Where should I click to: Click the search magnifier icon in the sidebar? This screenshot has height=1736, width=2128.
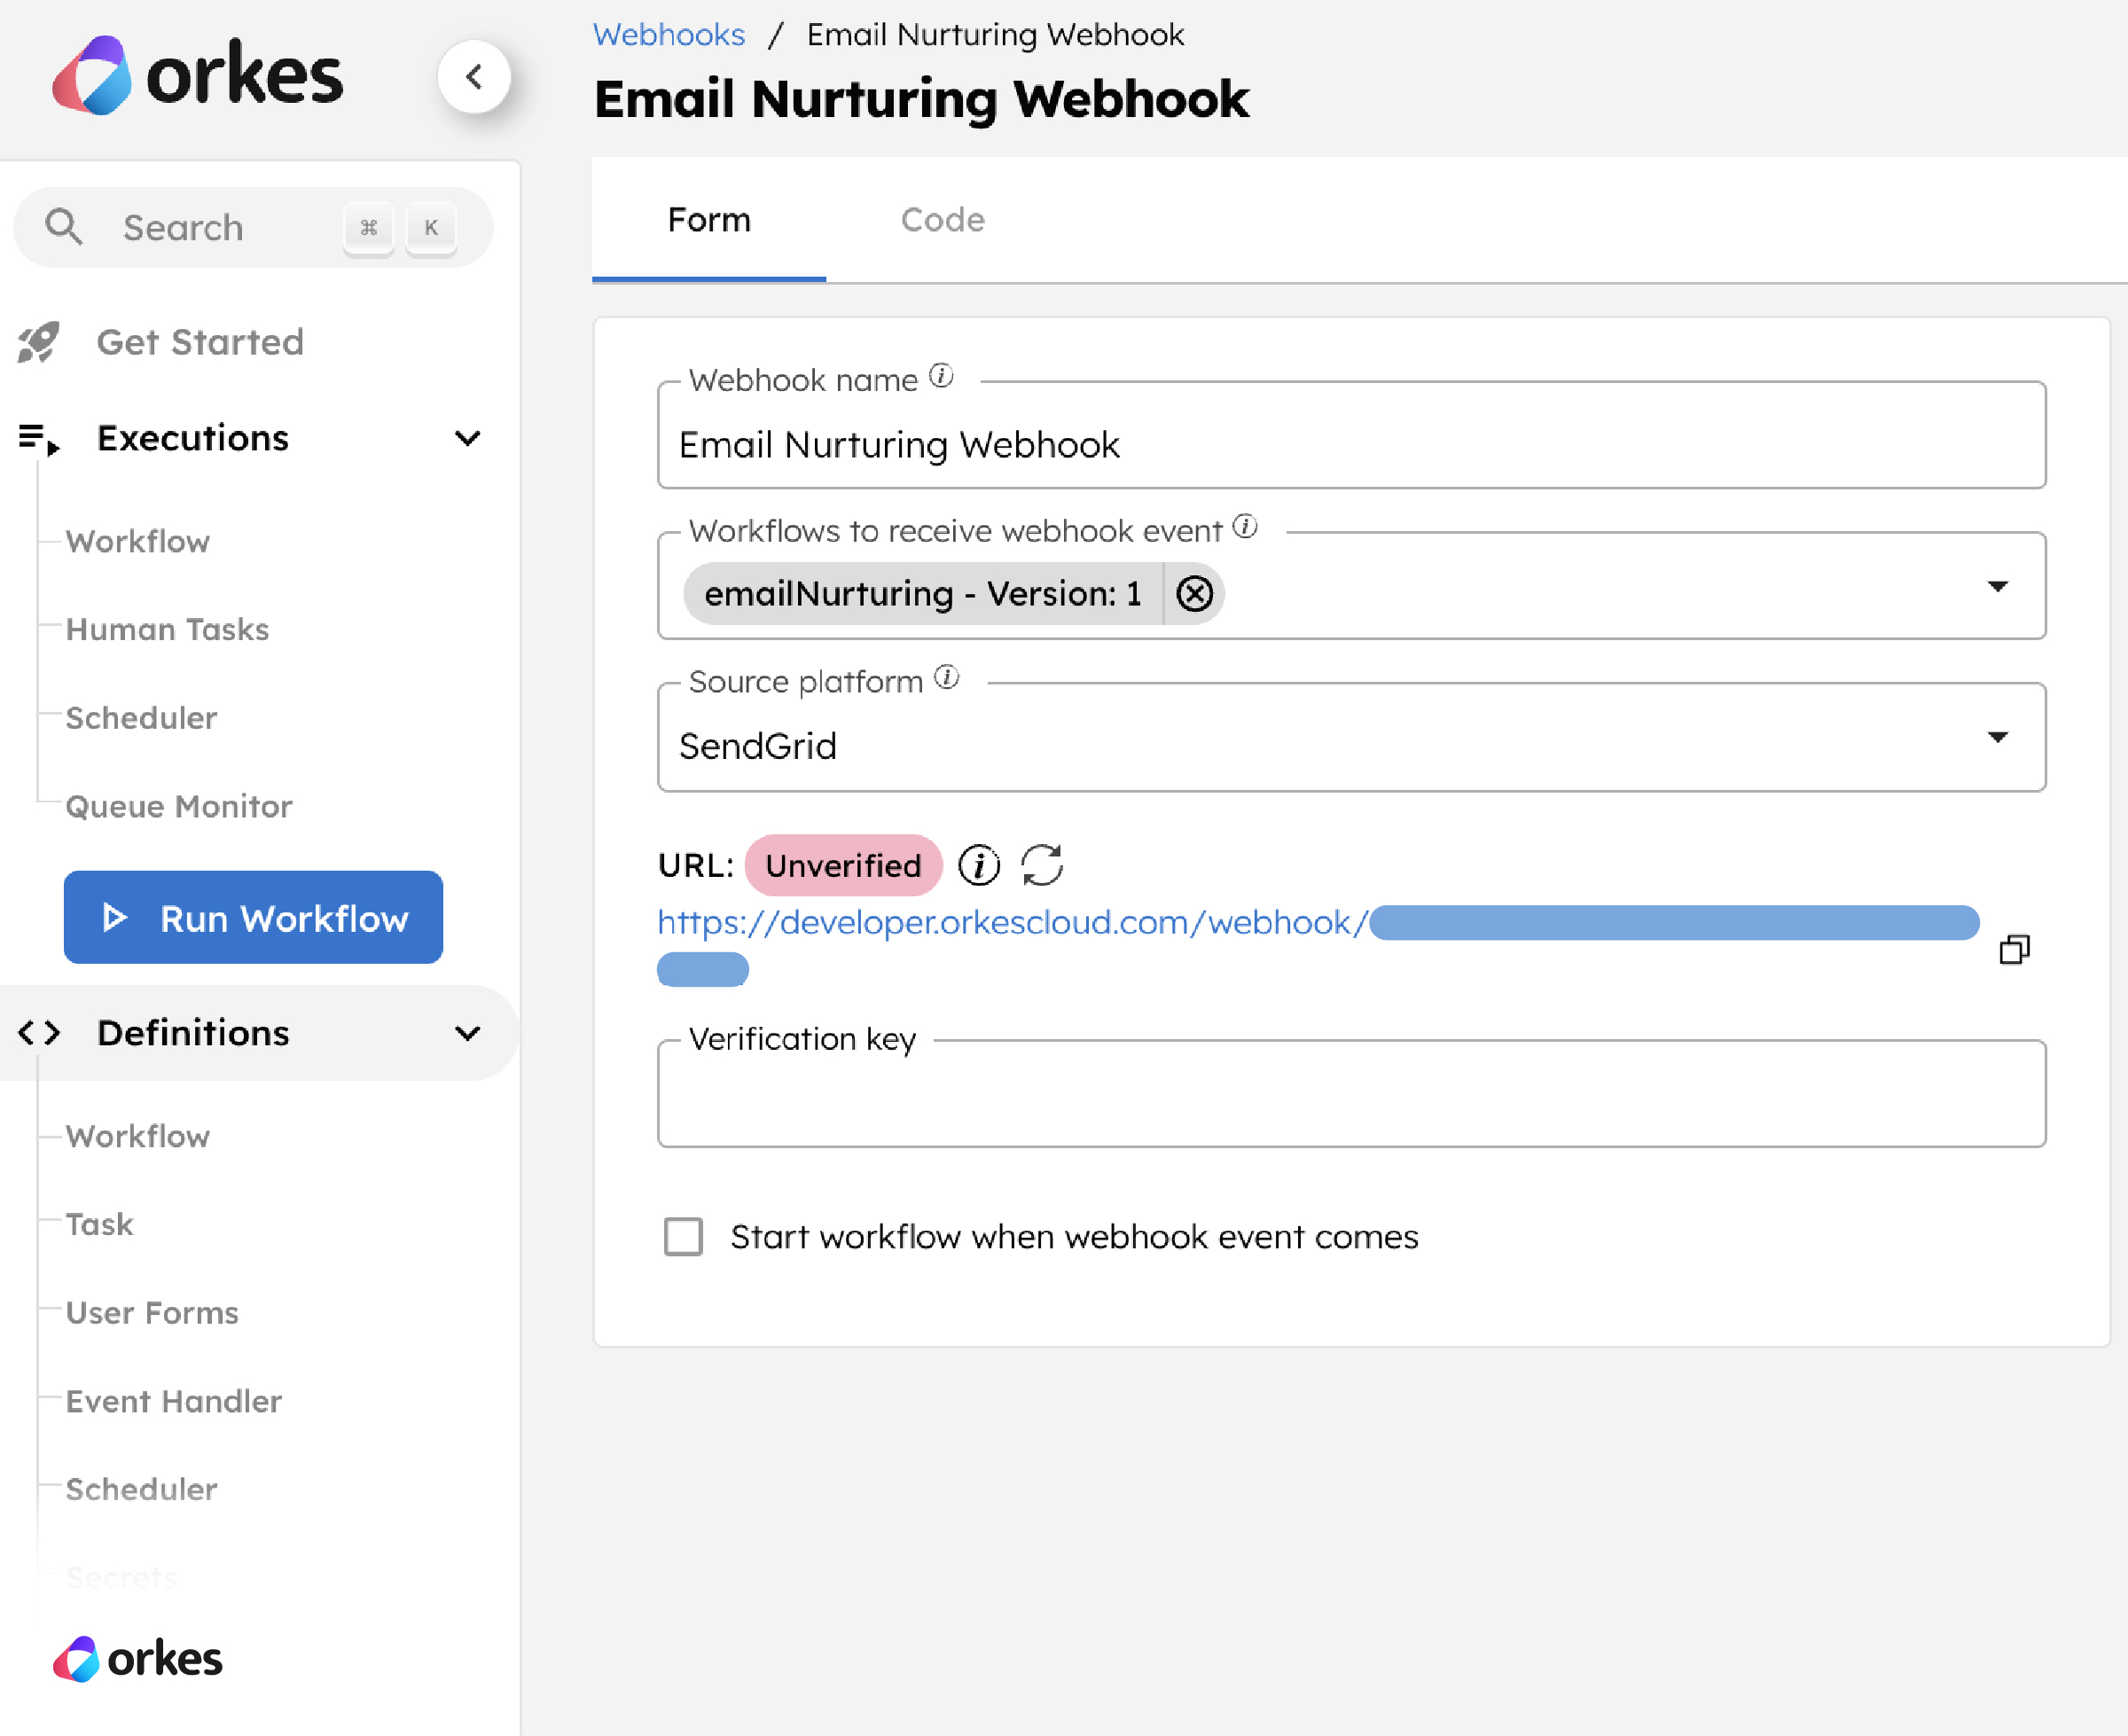click(x=63, y=227)
